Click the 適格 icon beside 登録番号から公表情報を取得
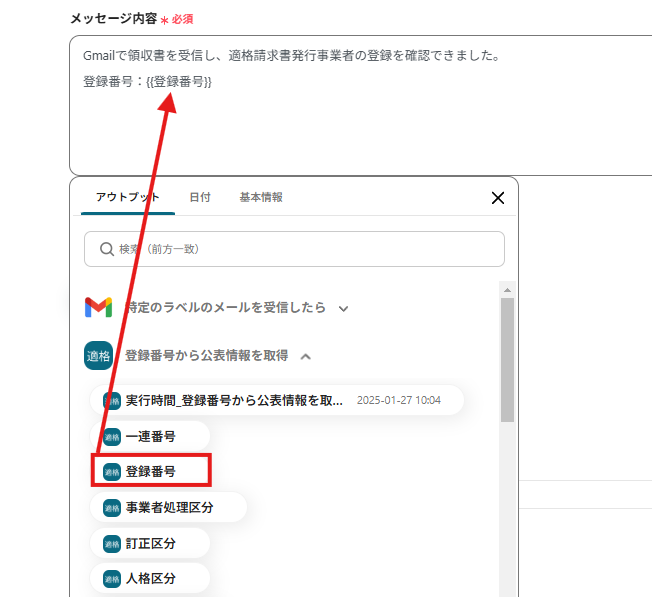The image size is (652, 597). click(x=98, y=355)
